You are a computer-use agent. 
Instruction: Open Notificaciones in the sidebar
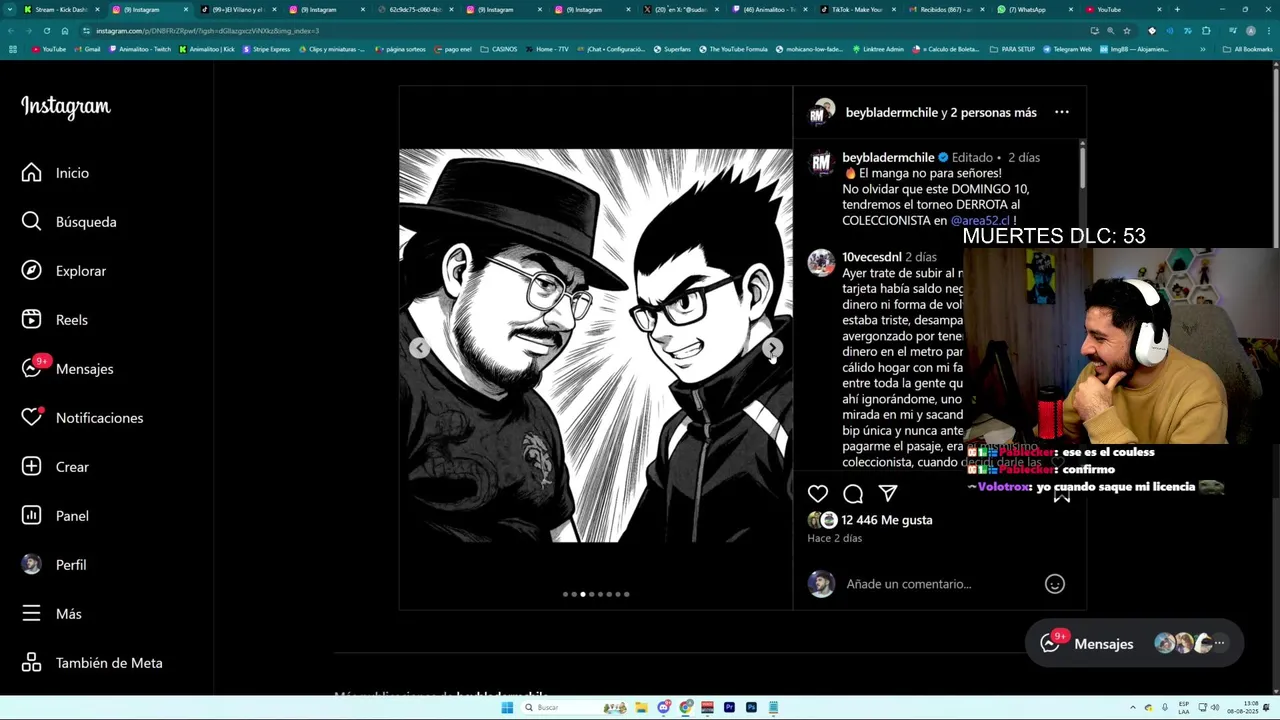[82, 418]
